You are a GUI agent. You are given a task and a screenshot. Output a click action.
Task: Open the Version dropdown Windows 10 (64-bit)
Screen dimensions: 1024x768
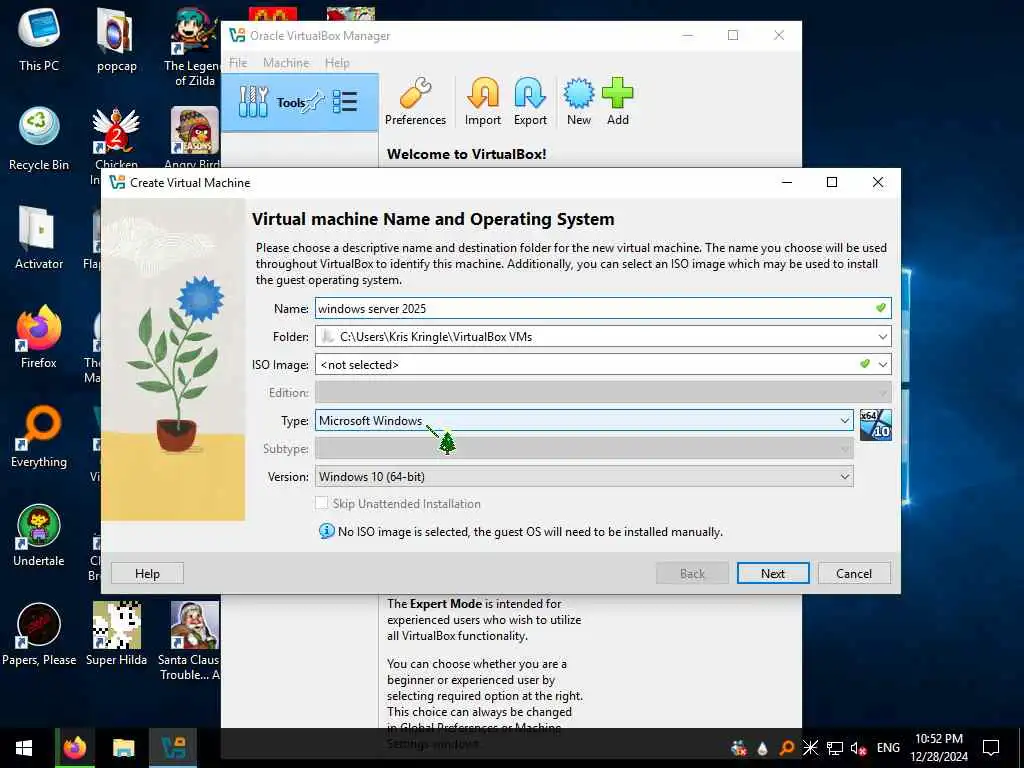click(x=584, y=477)
